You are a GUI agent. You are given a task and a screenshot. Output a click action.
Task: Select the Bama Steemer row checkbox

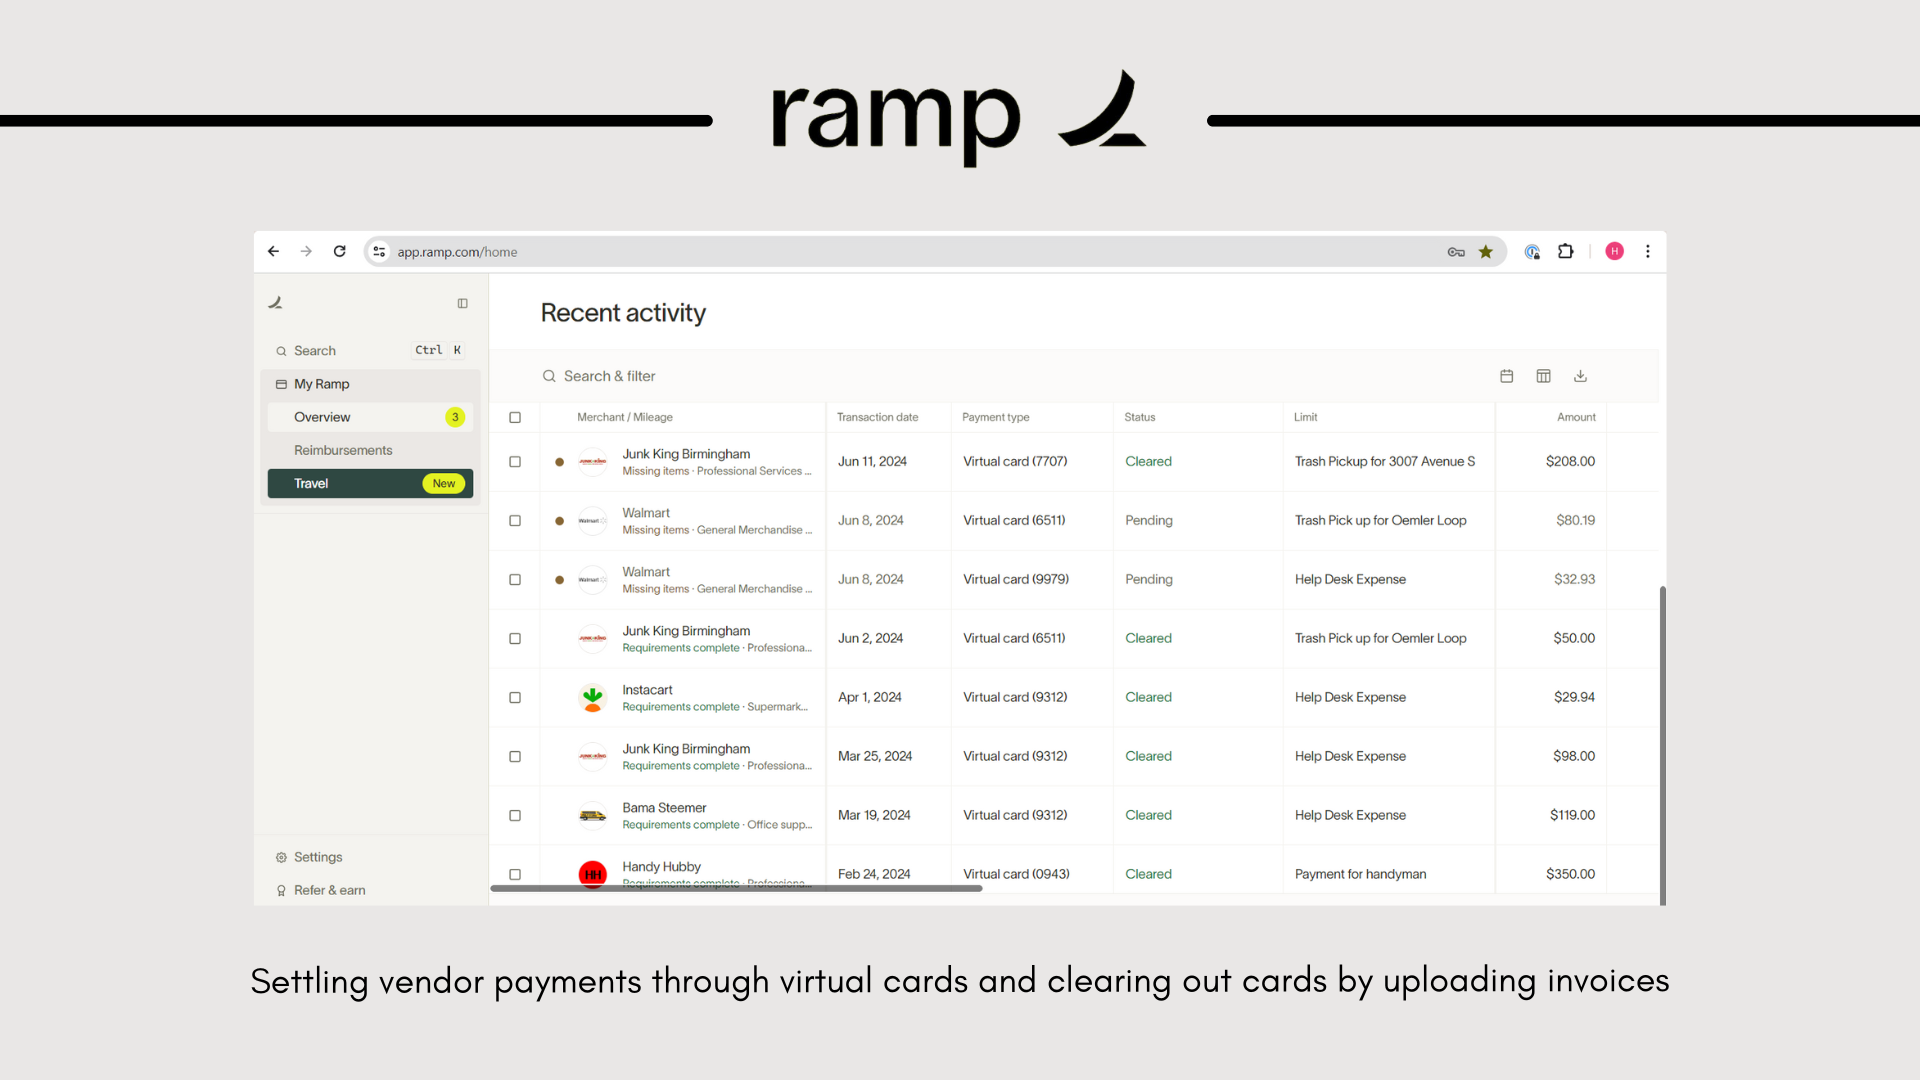515,816
